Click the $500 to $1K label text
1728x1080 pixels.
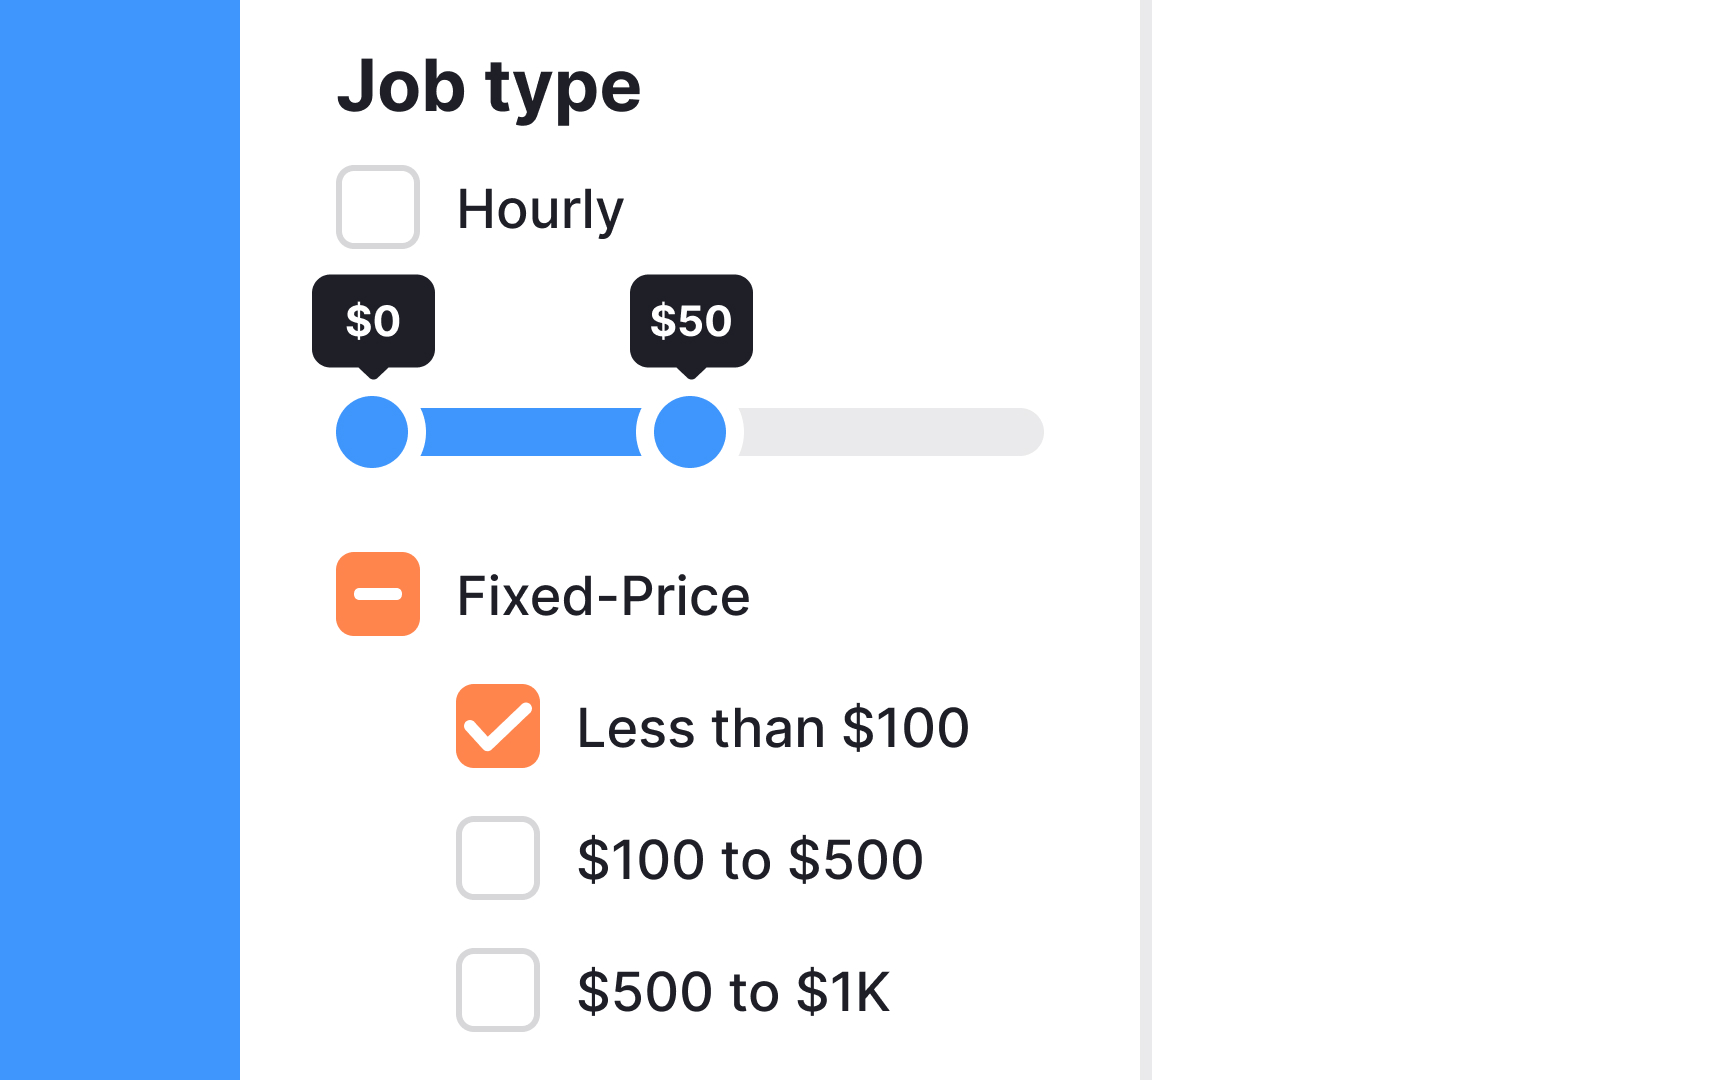click(733, 990)
